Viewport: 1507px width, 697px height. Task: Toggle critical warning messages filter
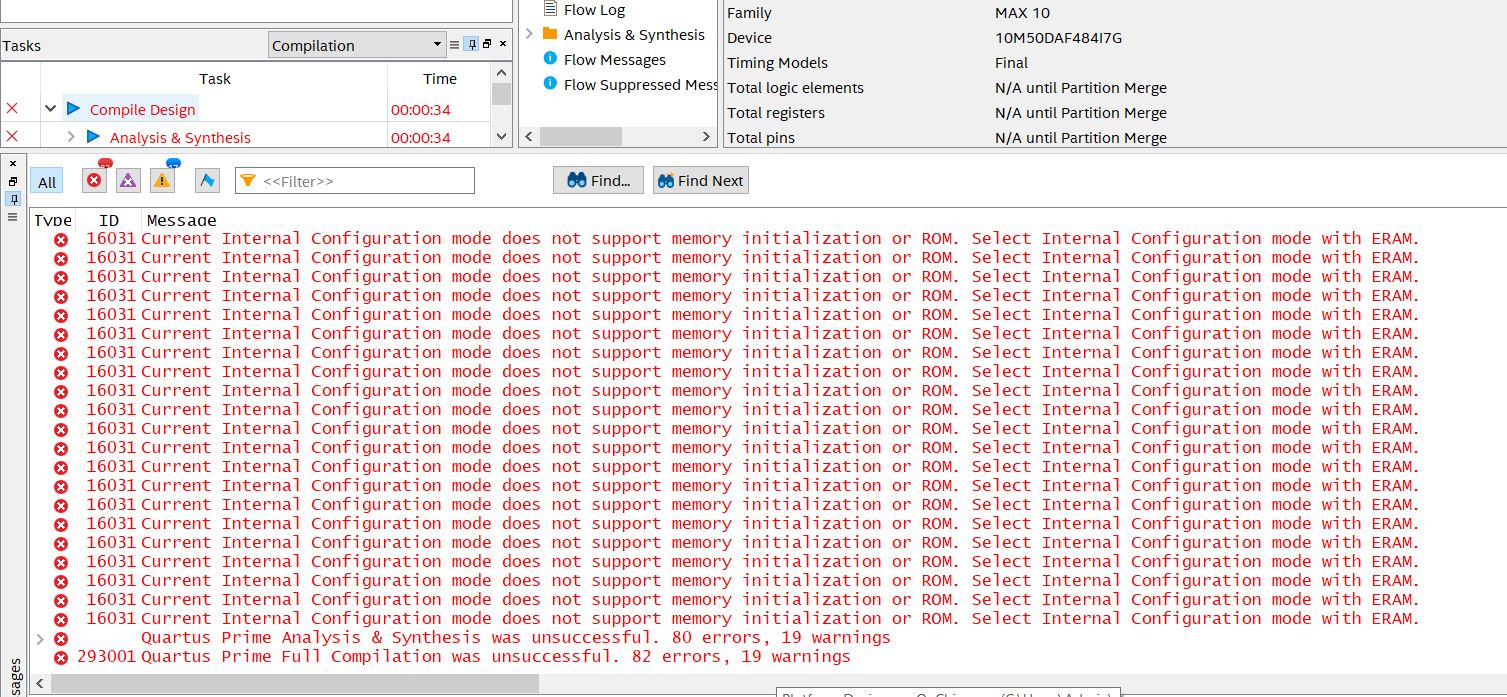[128, 180]
